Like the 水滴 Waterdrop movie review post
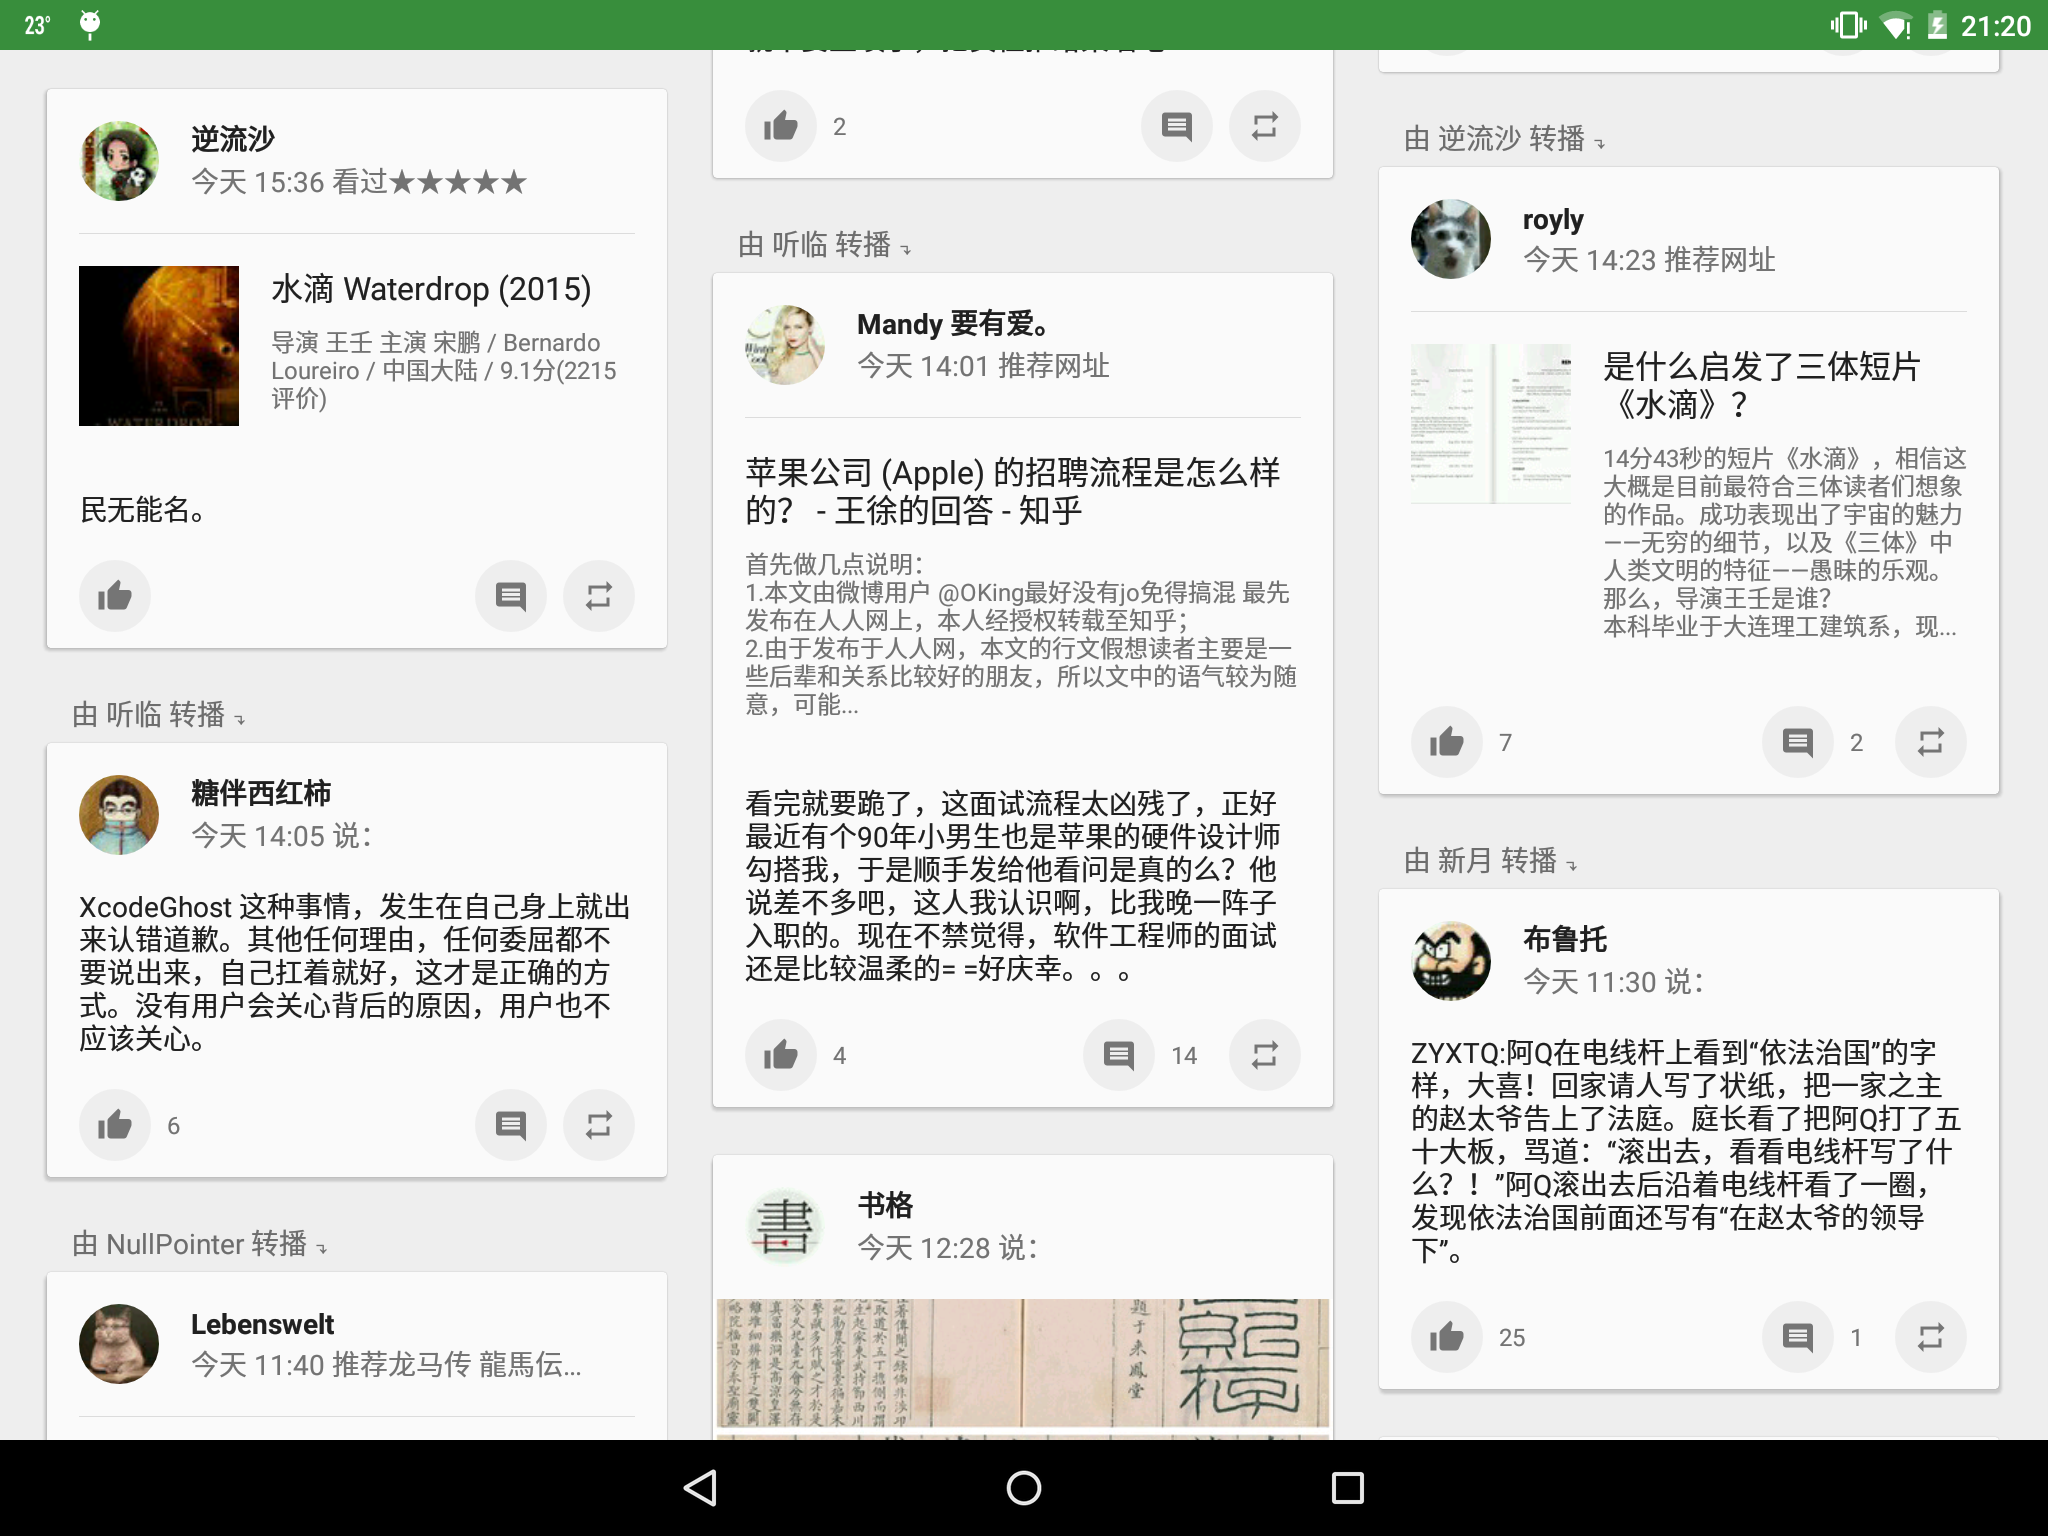Image resolution: width=2048 pixels, height=1536 pixels. [114, 595]
